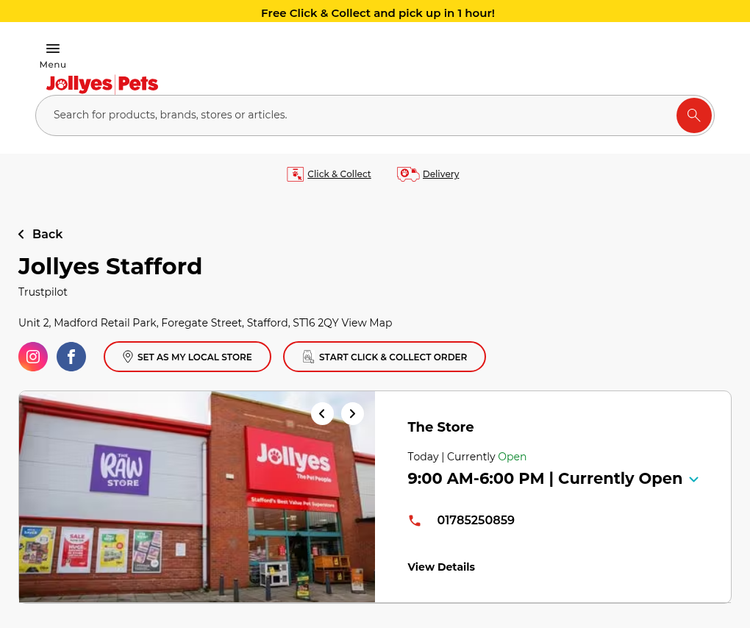Open the Facebook social icon
This screenshot has width=750, height=628.
71,357
